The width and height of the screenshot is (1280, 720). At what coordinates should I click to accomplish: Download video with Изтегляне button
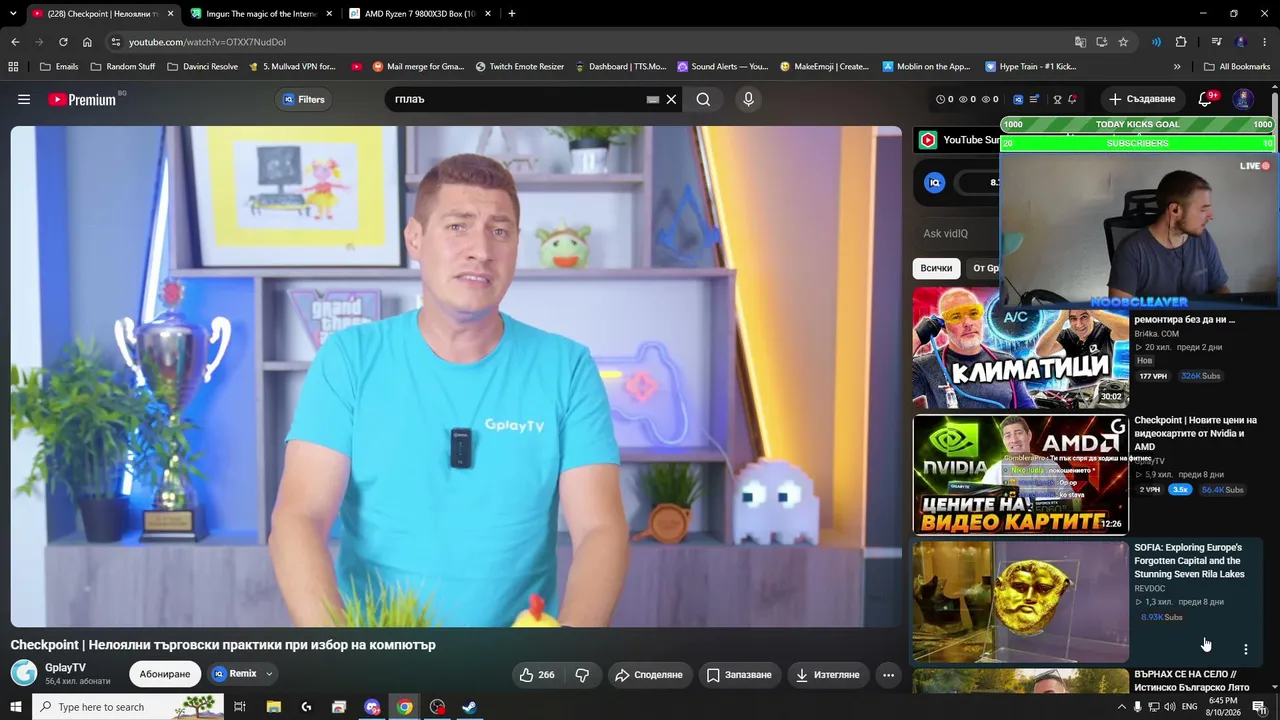pos(827,675)
